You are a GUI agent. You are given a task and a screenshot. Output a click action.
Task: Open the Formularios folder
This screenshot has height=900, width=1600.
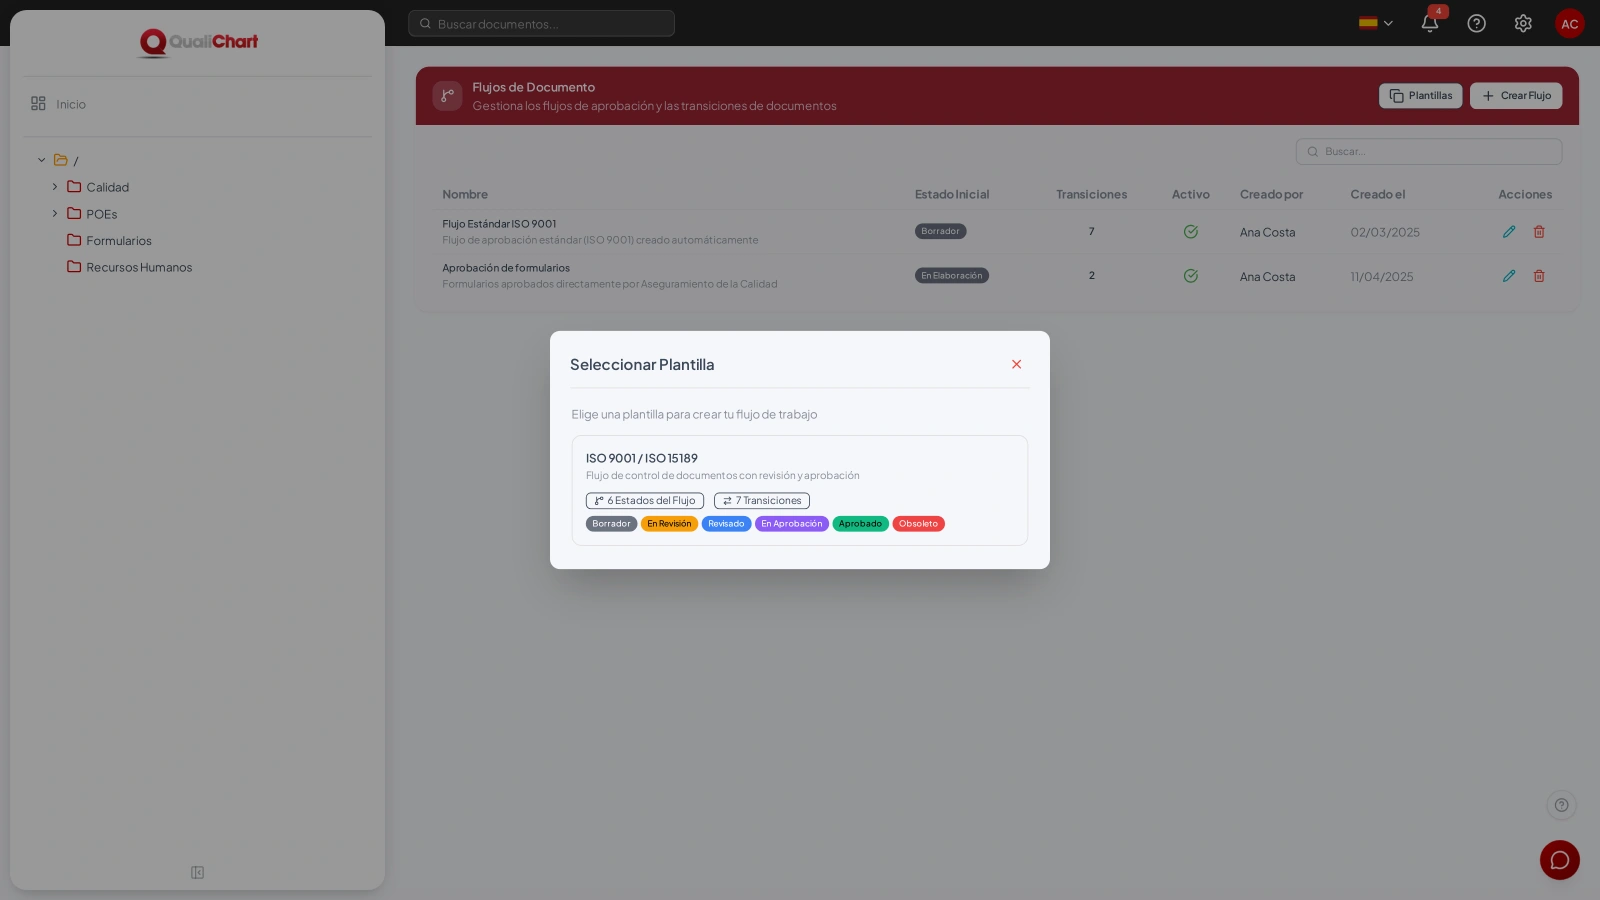tap(109, 241)
